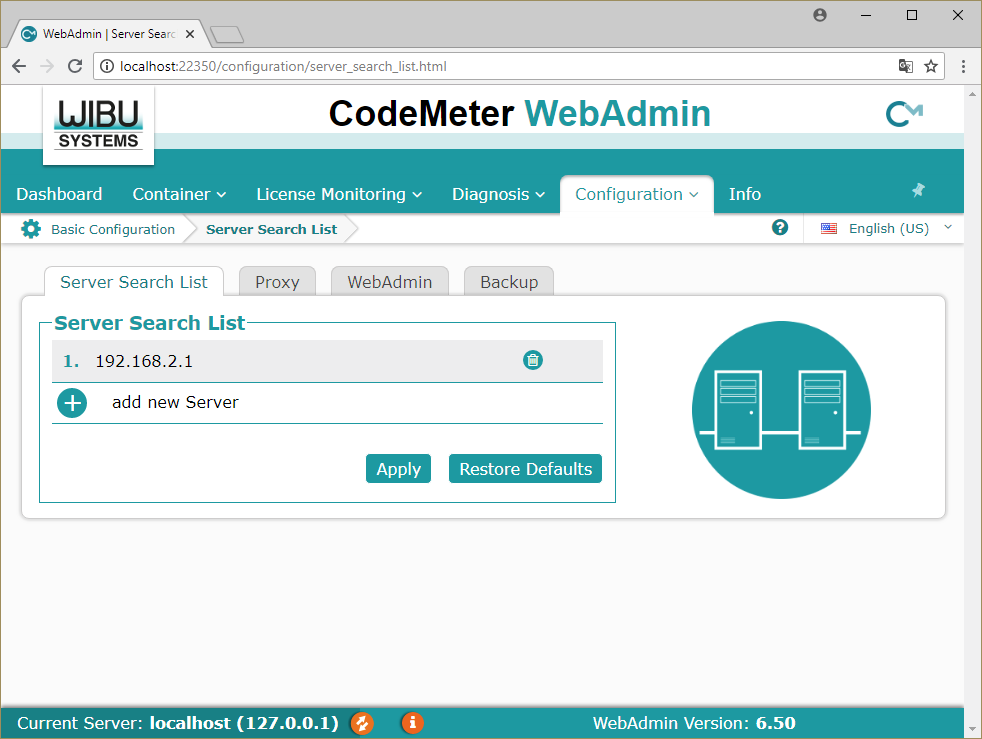Select the 192.168.2.1 server entry
This screenshot has height=739, width=982.
tap(327, 361)
